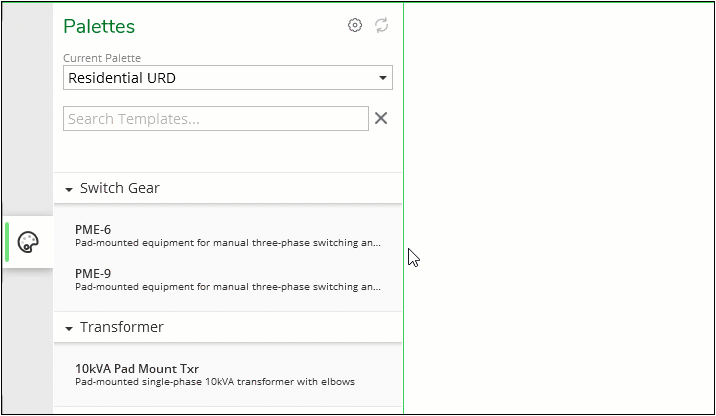Select the PME-6 template
Image resolution: width=716 pixels, height=416 pixels.
pos(227,236)
